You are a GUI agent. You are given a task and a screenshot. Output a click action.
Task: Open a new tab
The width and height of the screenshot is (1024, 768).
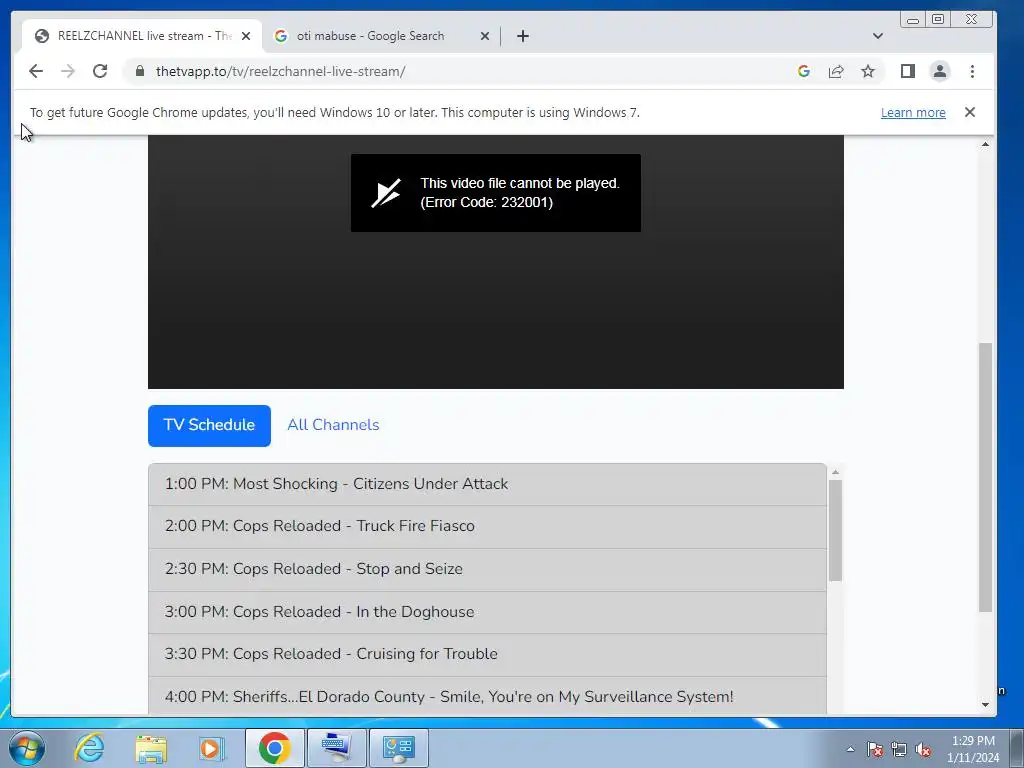(x=523, y=36)
